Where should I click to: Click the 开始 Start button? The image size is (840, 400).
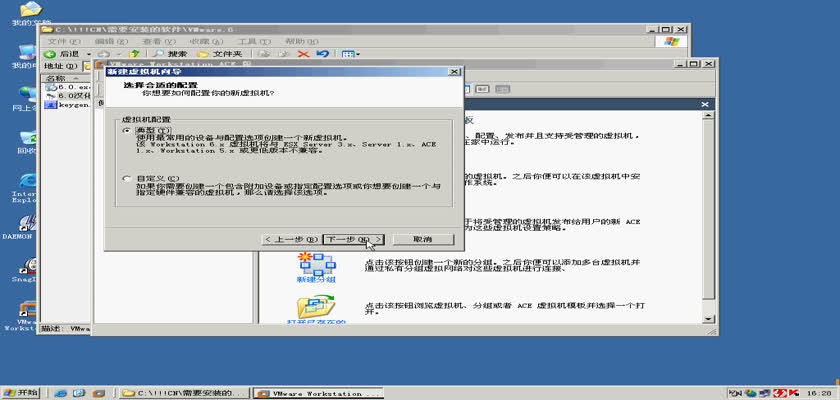(x=20, y=393)
